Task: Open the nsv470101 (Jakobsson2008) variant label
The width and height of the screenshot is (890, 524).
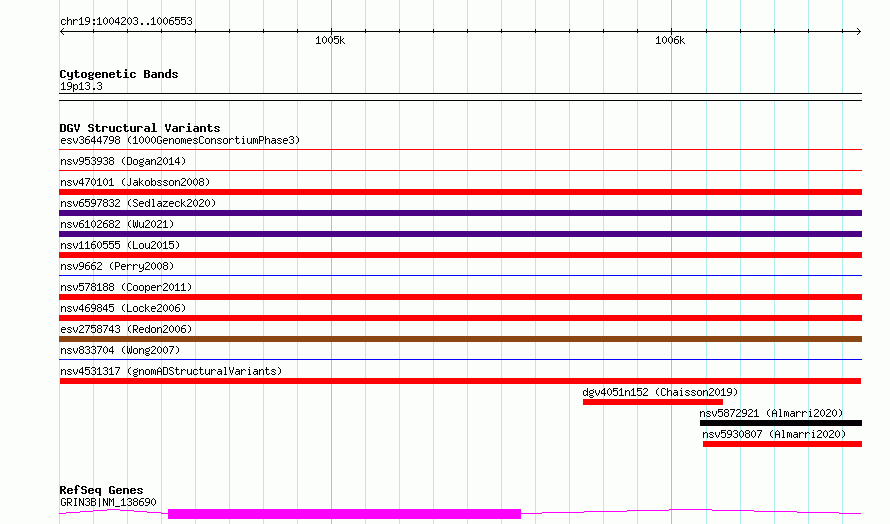Action: click(x=135, y=182)
